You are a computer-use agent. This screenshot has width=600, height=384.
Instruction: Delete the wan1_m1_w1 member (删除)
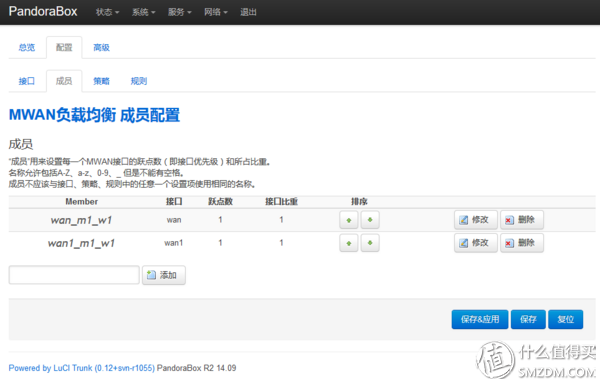(x=522, y=243)
